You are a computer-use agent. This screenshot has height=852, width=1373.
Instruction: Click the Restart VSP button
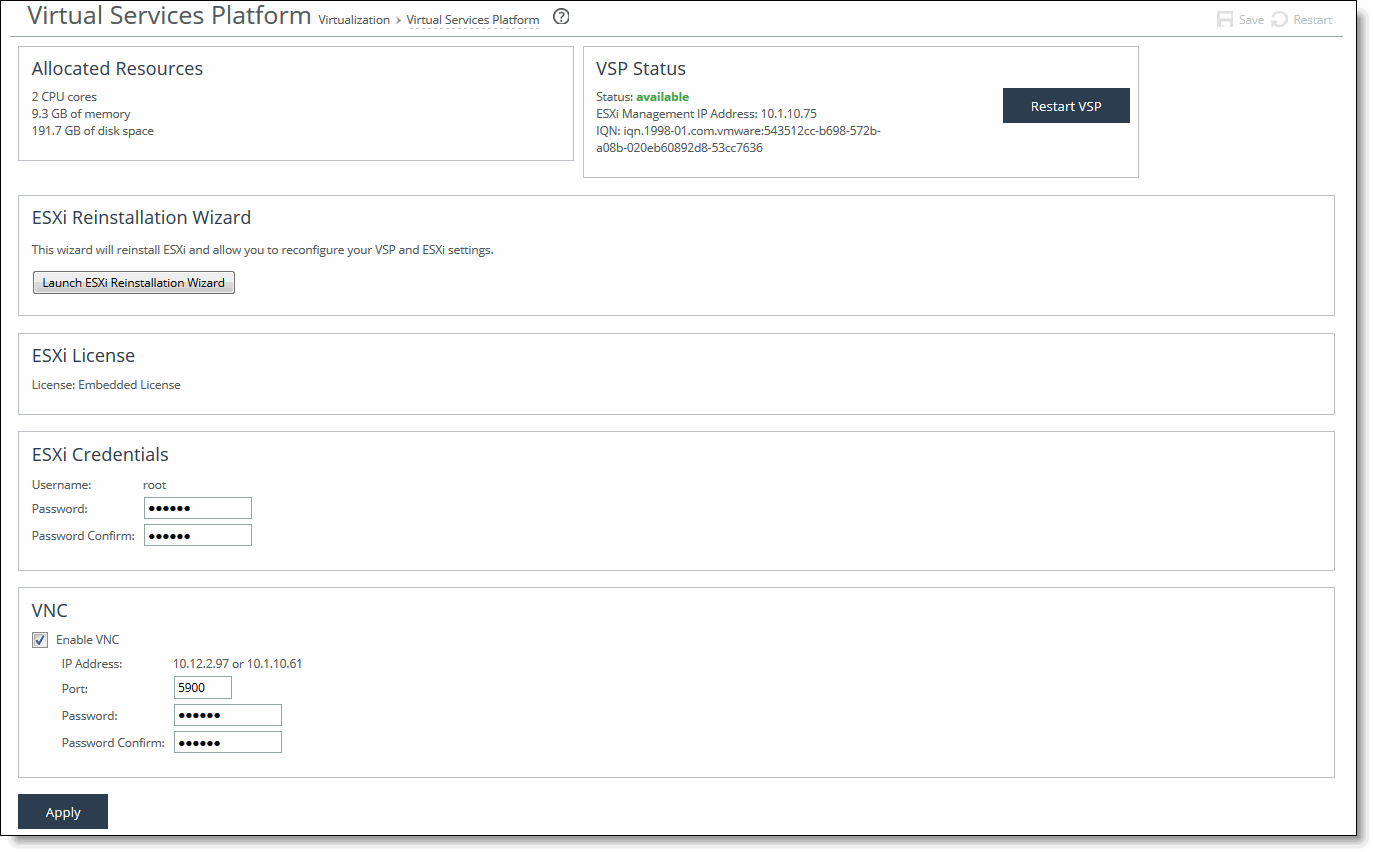[x=1066, y=106]
